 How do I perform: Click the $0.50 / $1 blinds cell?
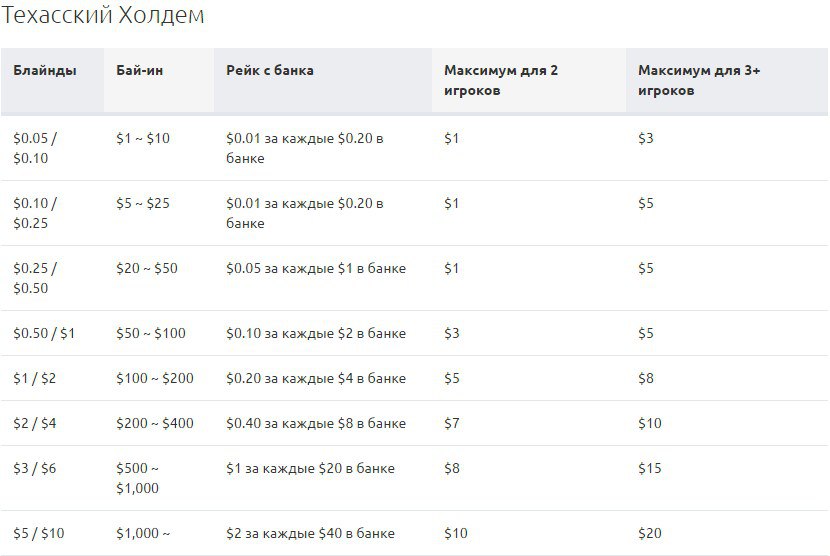44,334
